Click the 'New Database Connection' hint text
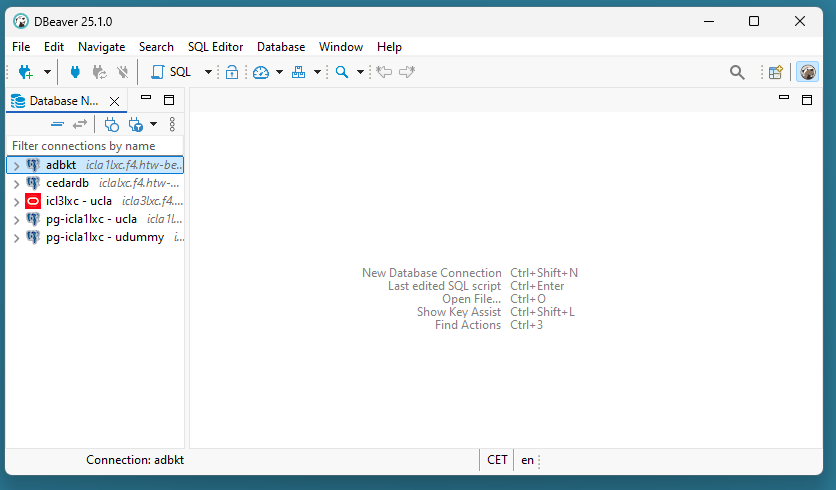This screenshot has width=836, height=490. point(432,273)
